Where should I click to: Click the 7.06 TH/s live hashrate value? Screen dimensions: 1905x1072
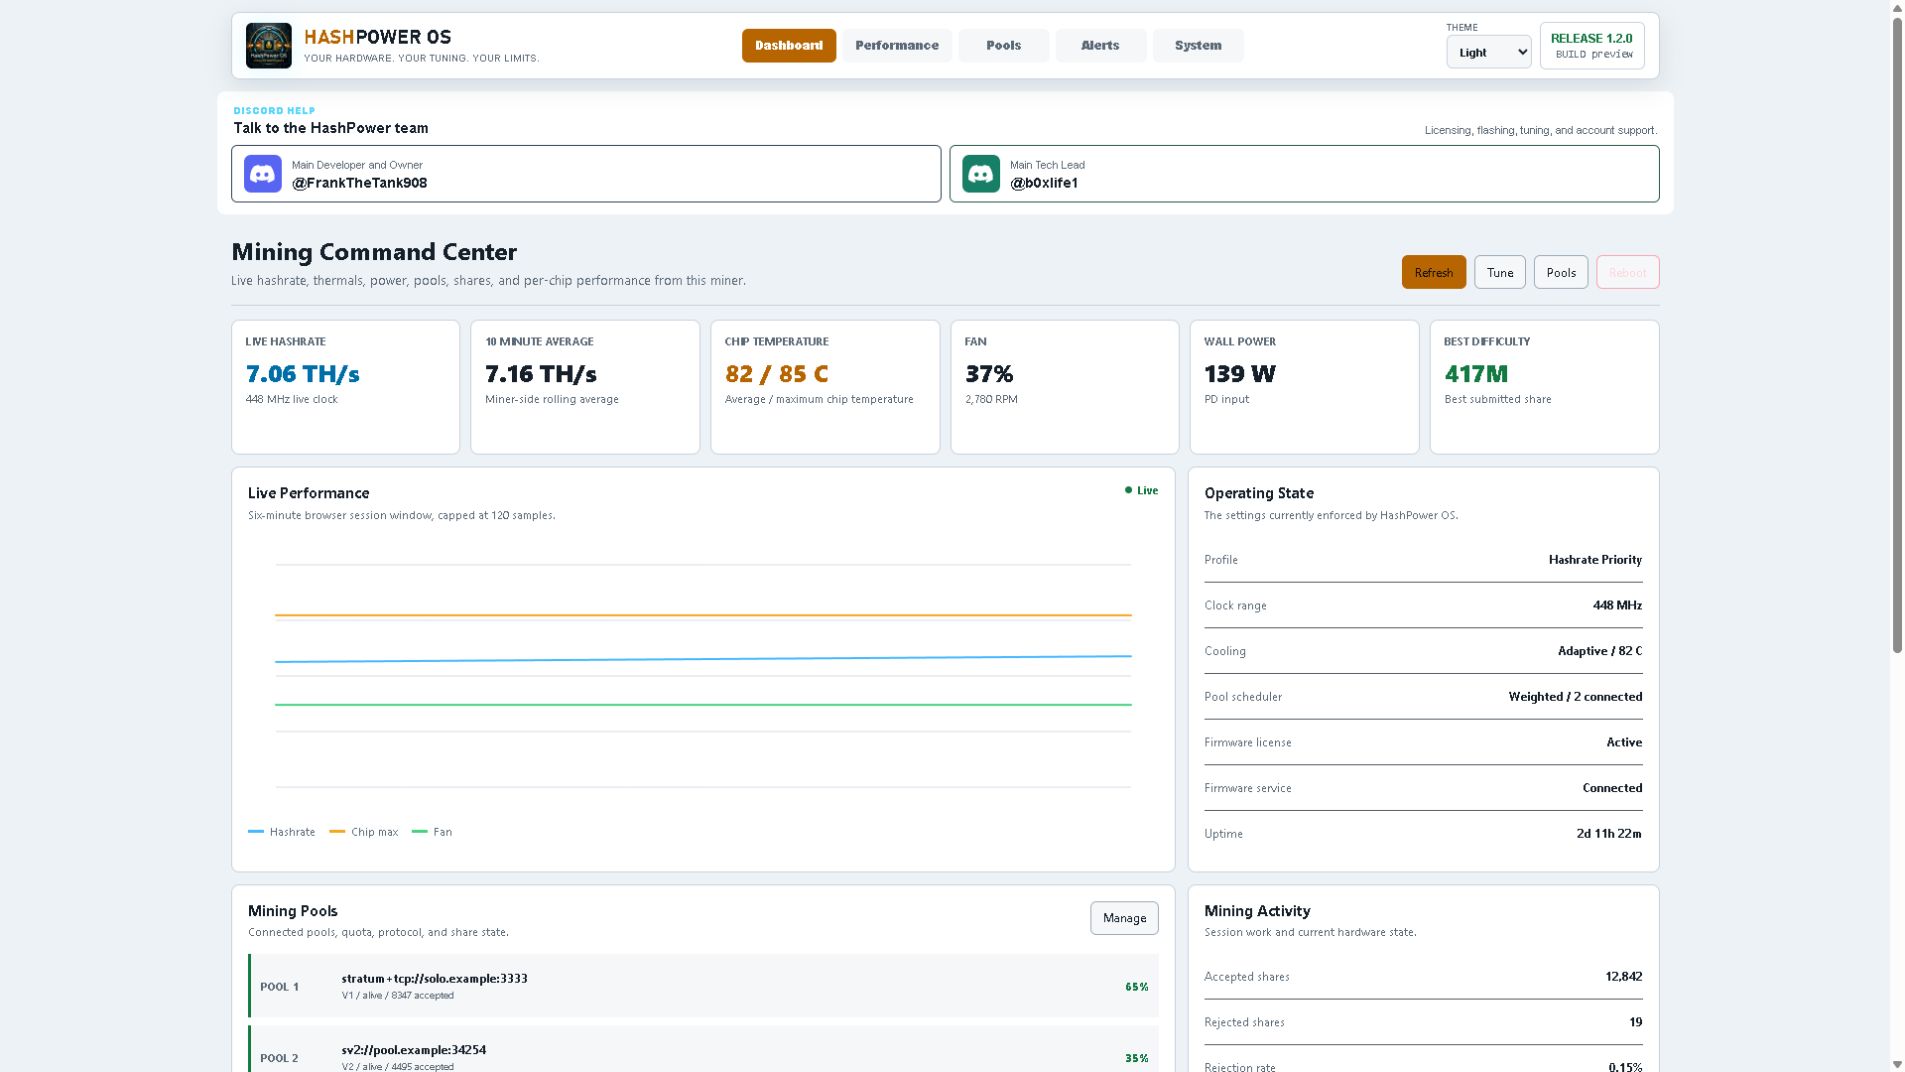302,374
